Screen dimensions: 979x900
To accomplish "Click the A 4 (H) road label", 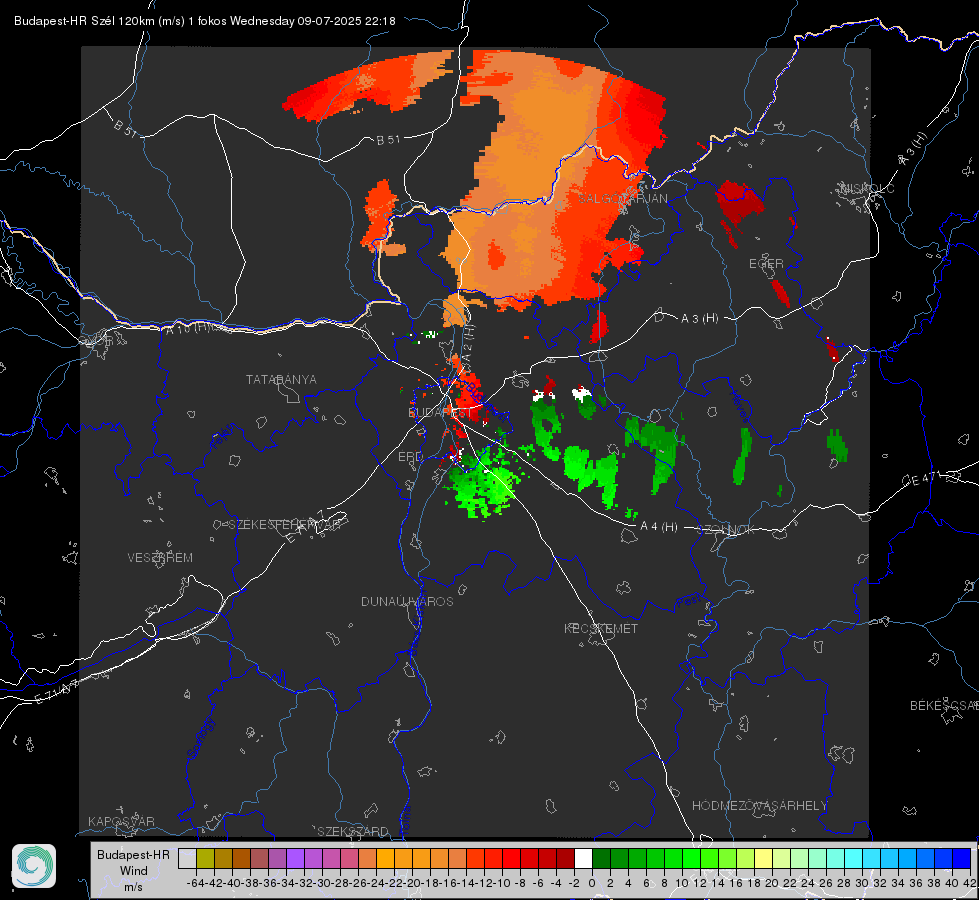I will click(x=659, y=527).
